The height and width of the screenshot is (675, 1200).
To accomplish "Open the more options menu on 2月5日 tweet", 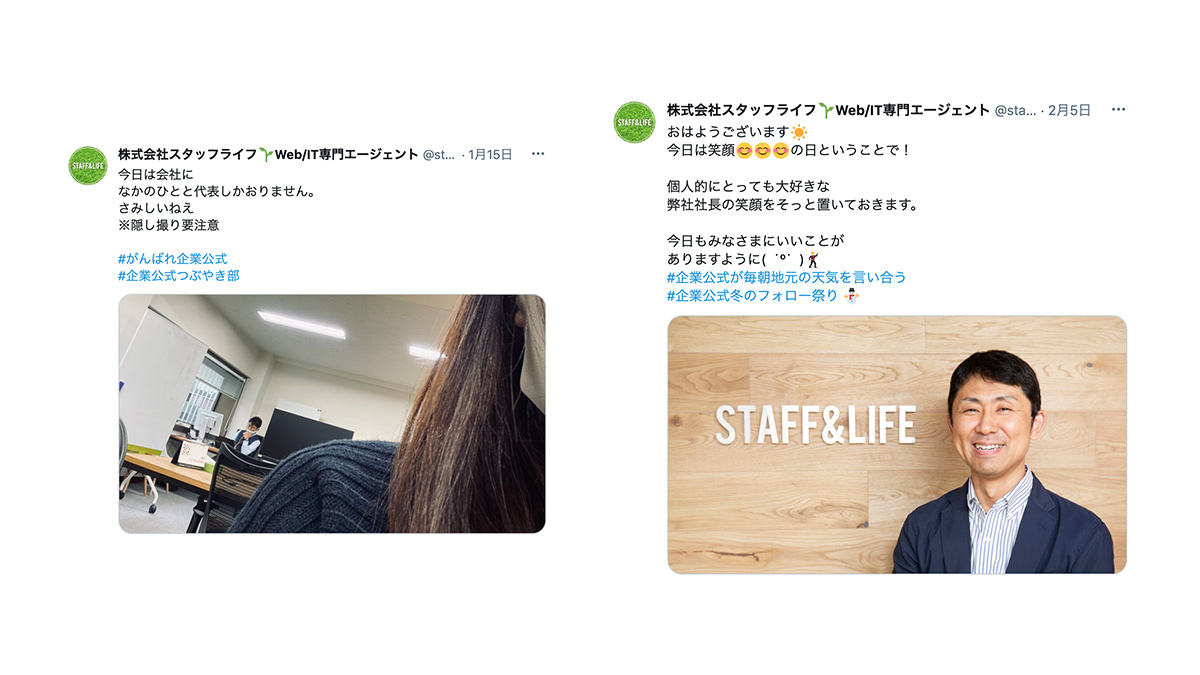I will pos(1119,110).
